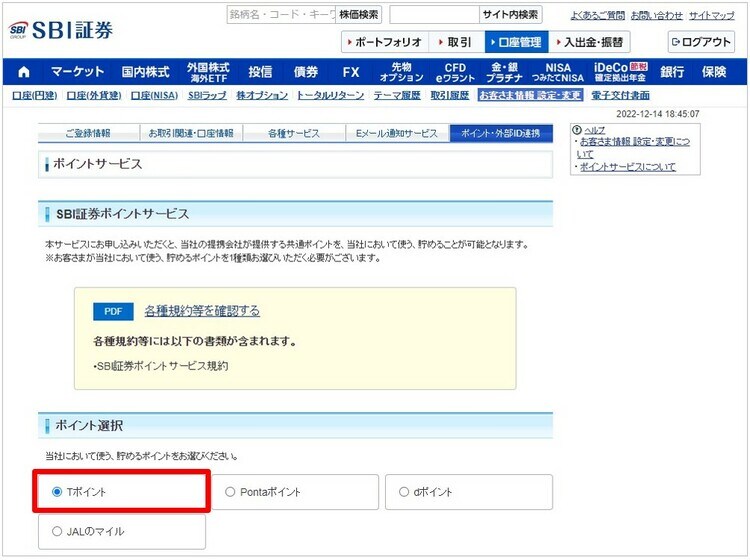The height and width of the screenshot is (560, 750).
Task: Open the 口座(円建) submenu link
Action: pos(34,96)
